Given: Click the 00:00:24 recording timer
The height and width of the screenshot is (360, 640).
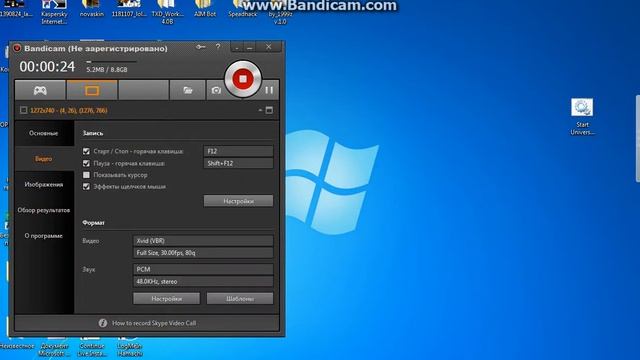Looking at the screenshot, I should [47, 67].
